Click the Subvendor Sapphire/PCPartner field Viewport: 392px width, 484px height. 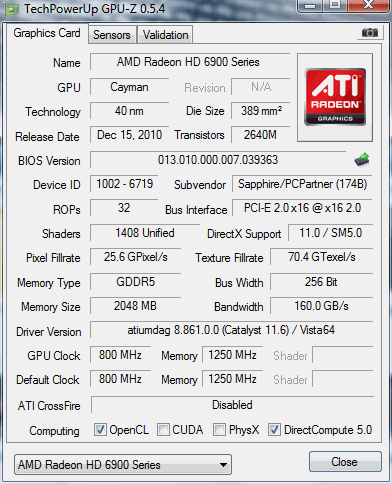(x=302, y=184)
